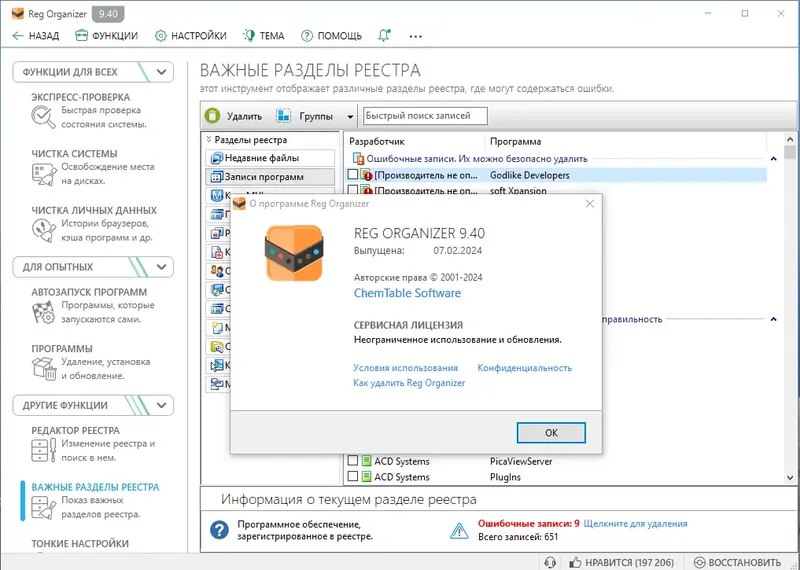This screenshot has height=570, width=800.
Task: Click the green Удалить toolbar icon
Action: [212, 116]
